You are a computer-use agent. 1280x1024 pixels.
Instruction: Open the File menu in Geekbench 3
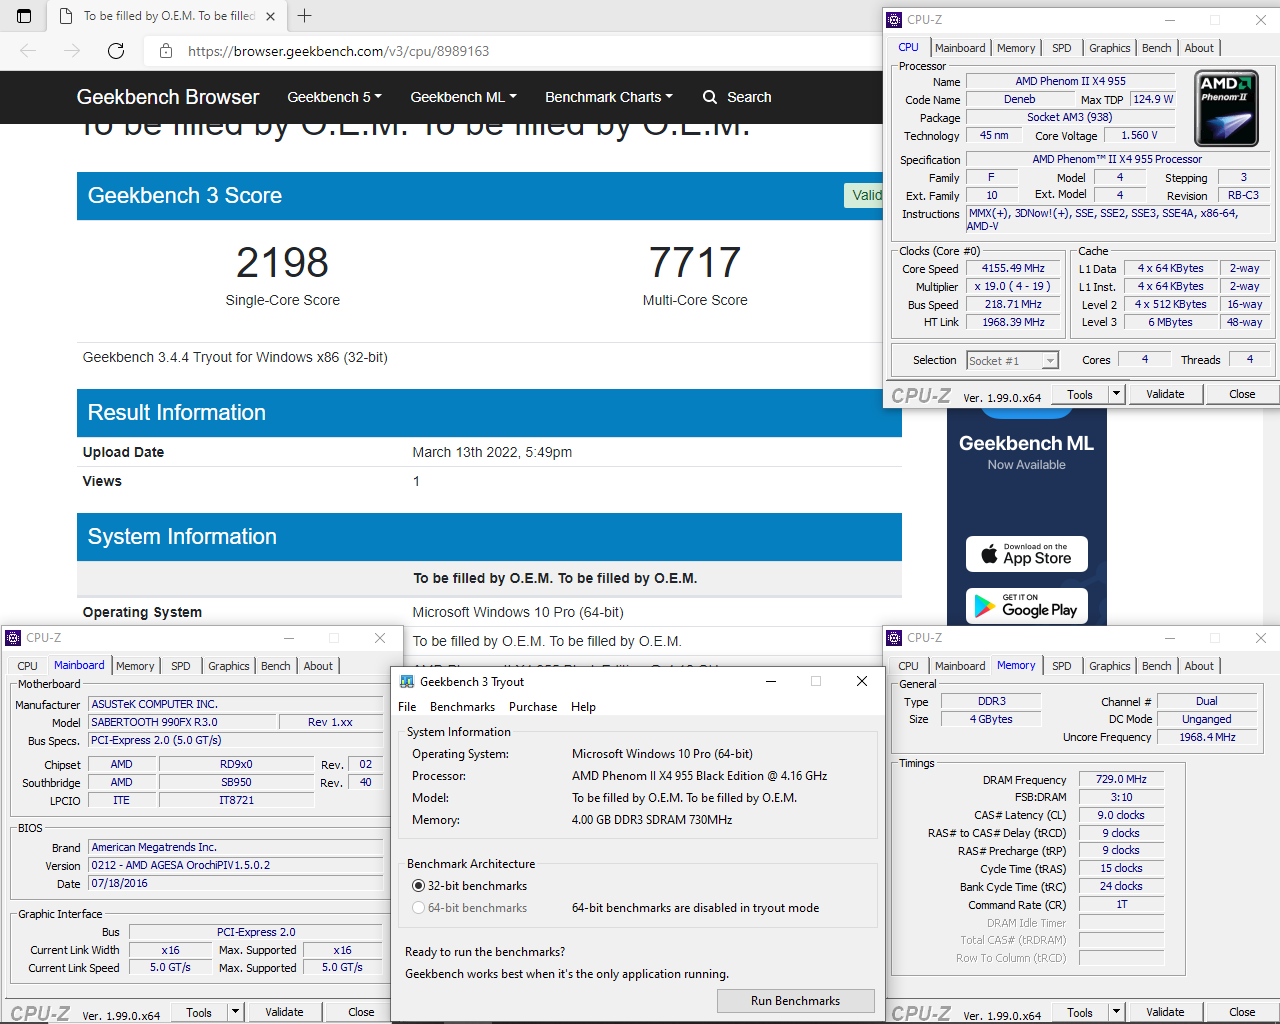[x=407, y=707]
